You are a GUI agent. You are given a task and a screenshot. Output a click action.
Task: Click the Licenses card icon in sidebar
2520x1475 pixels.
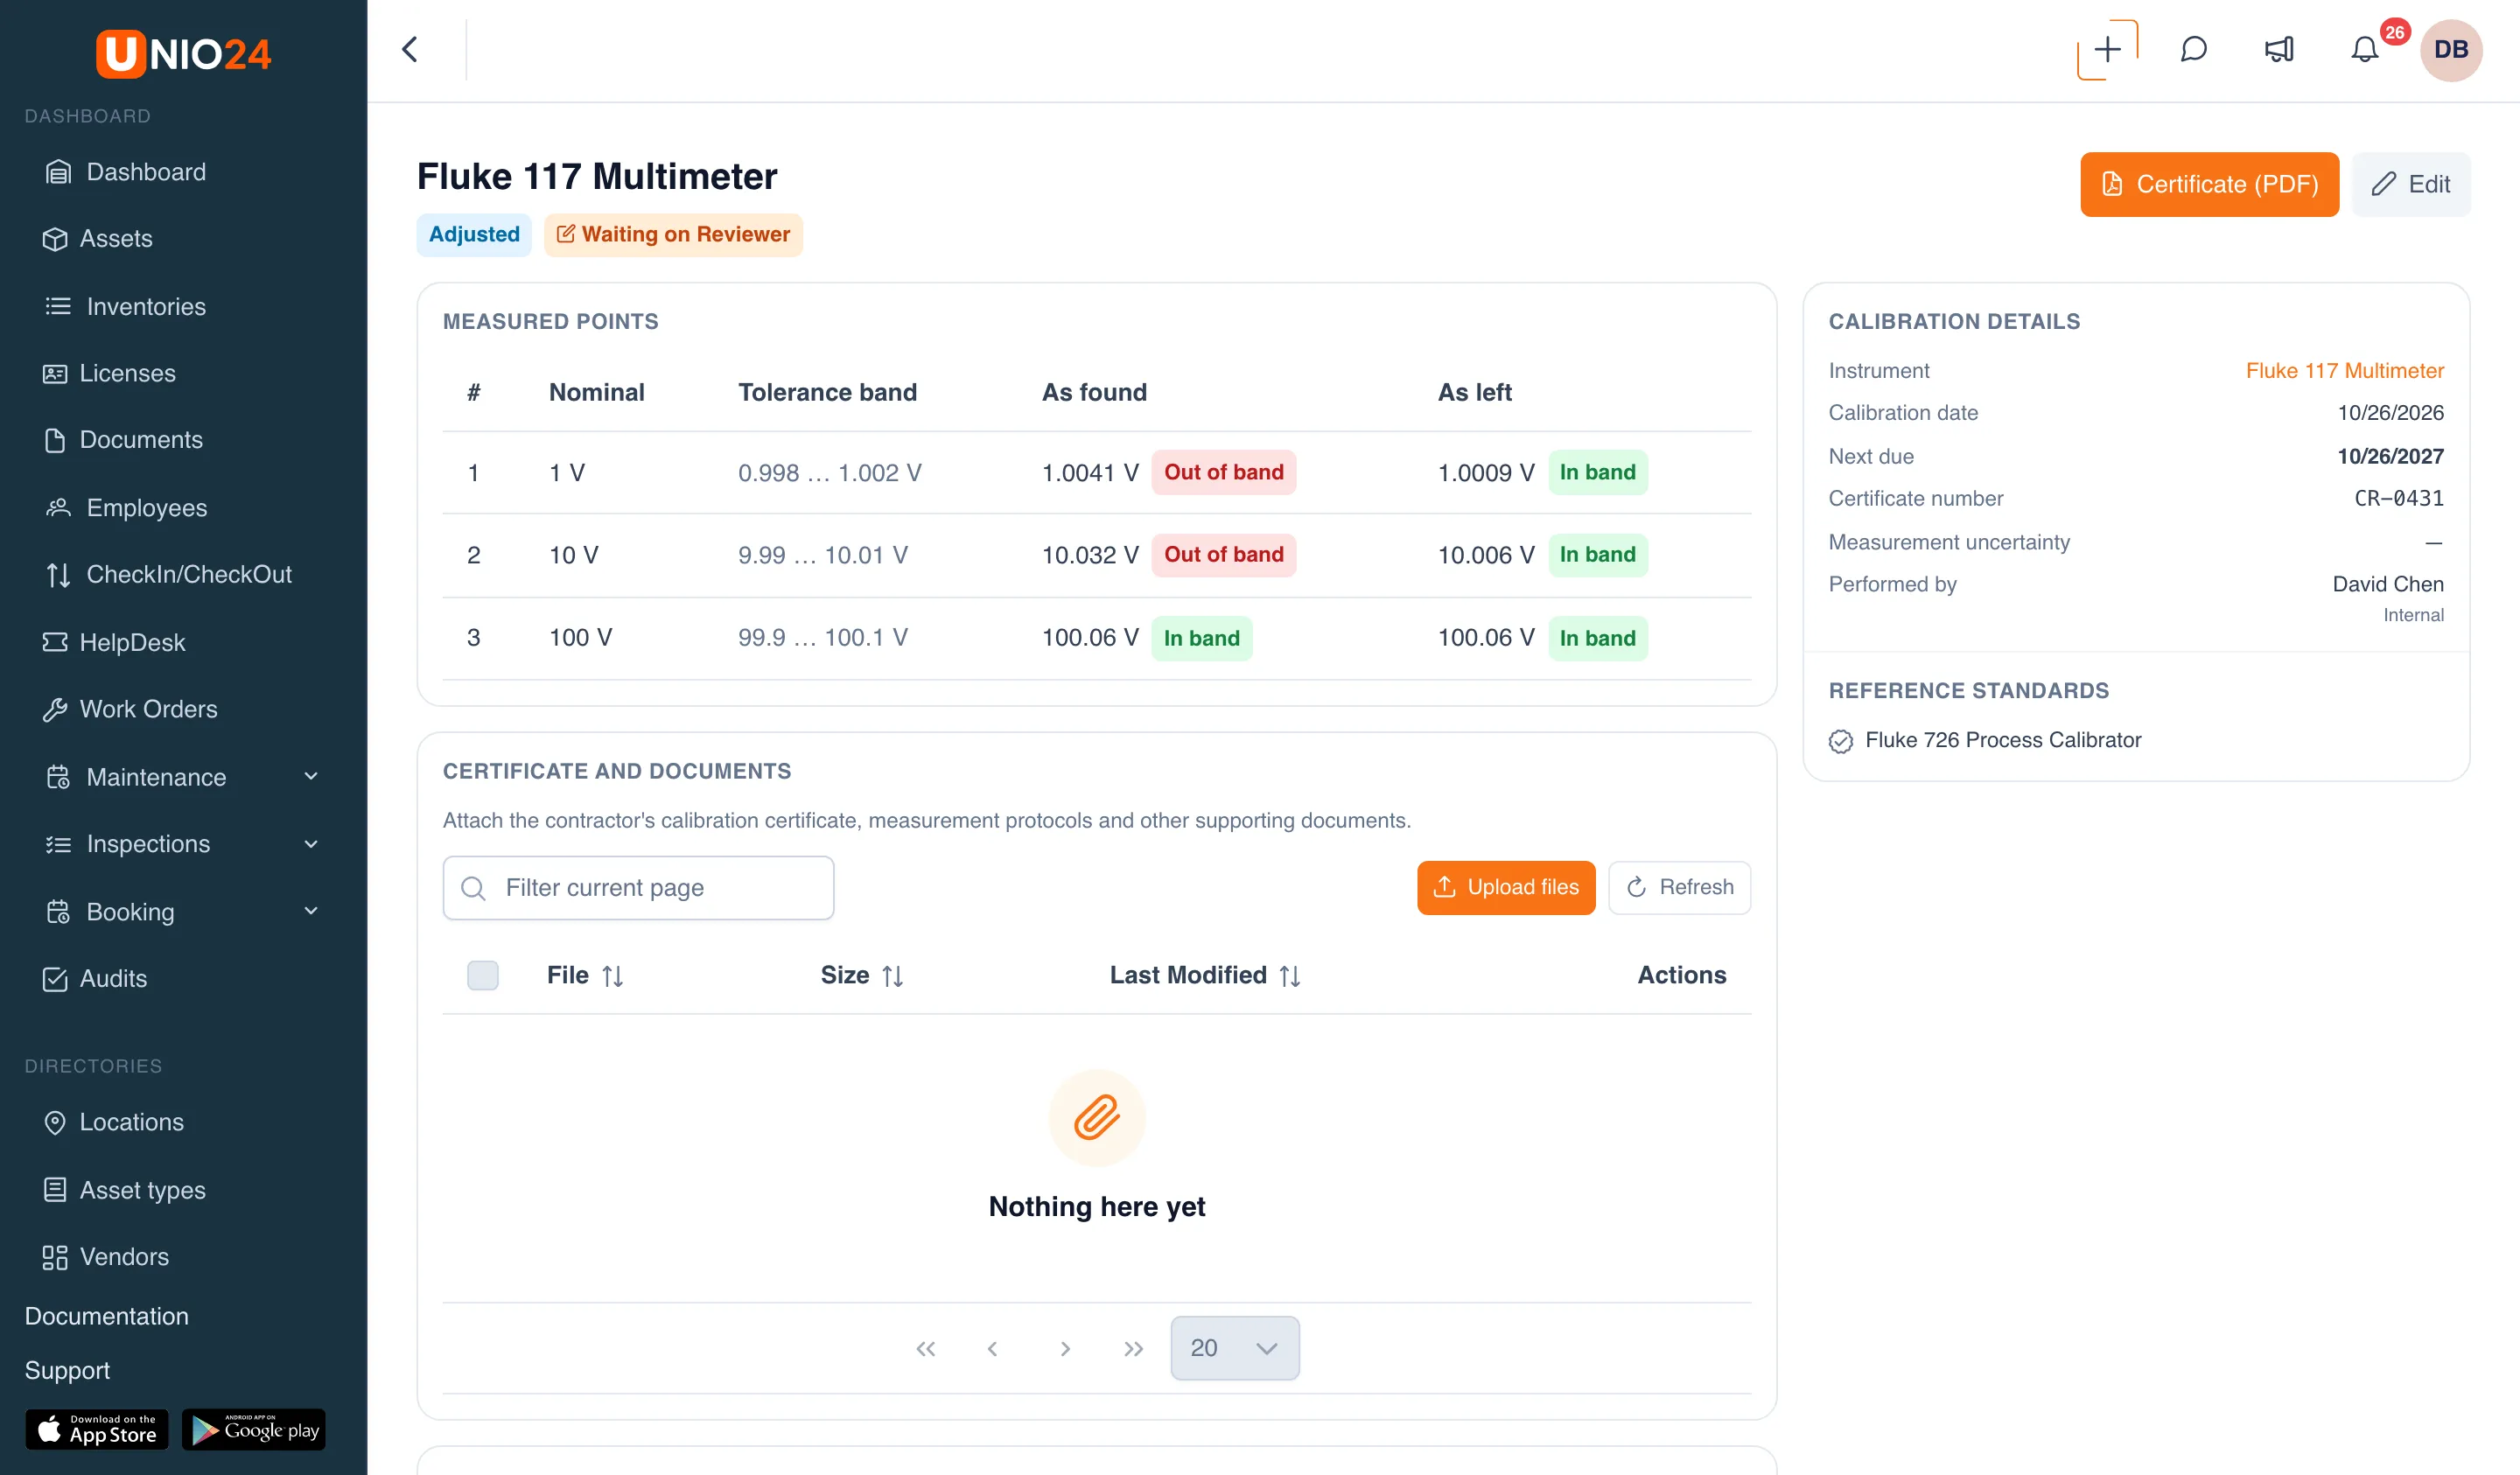click(x=55, y=373)
